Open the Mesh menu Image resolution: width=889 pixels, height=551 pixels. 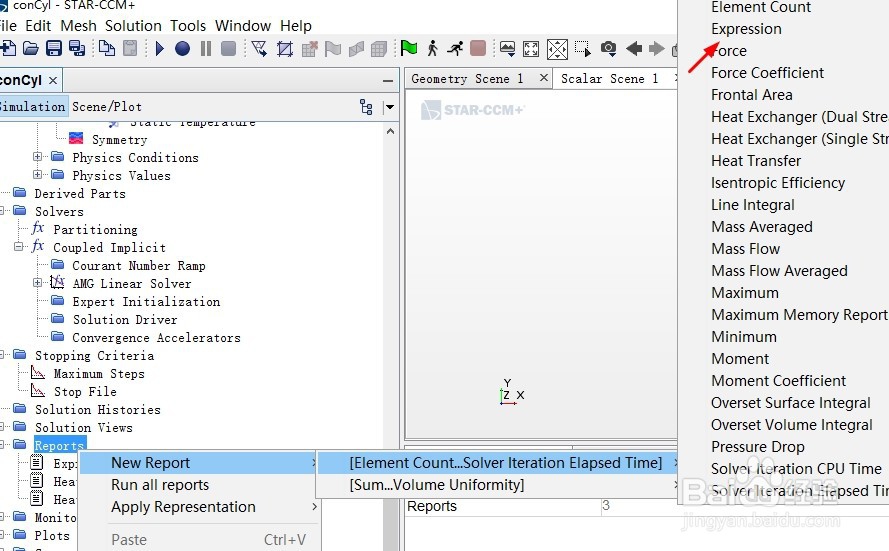[x=78, y=26]
